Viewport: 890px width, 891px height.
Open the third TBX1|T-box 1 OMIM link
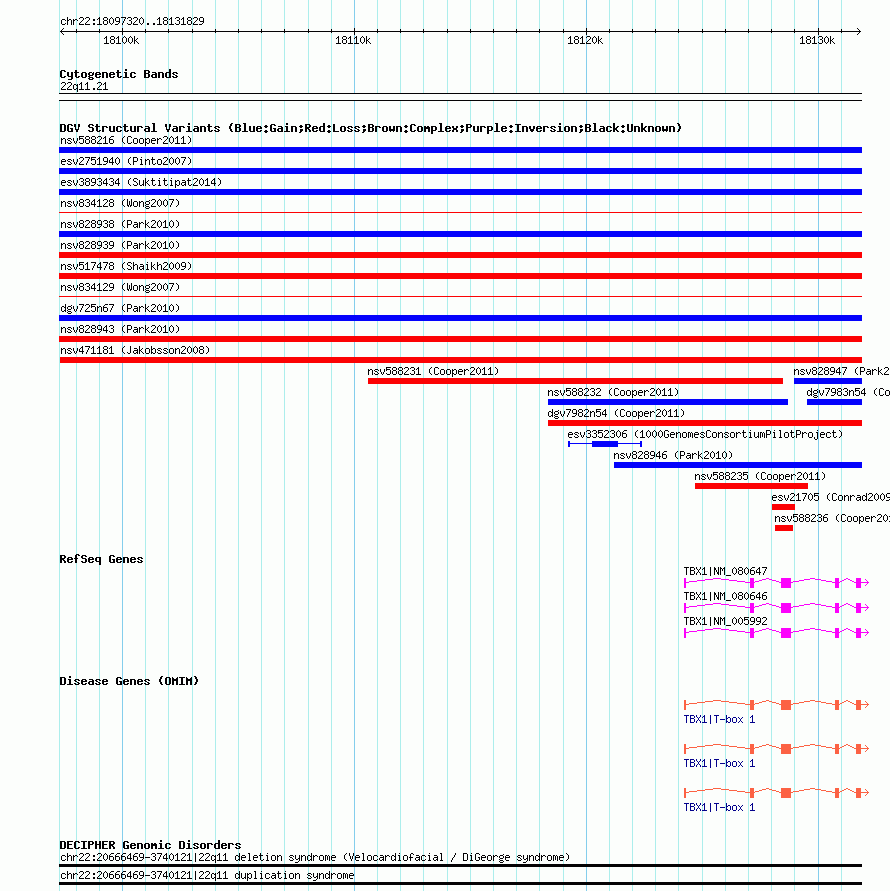coord(719,807)
